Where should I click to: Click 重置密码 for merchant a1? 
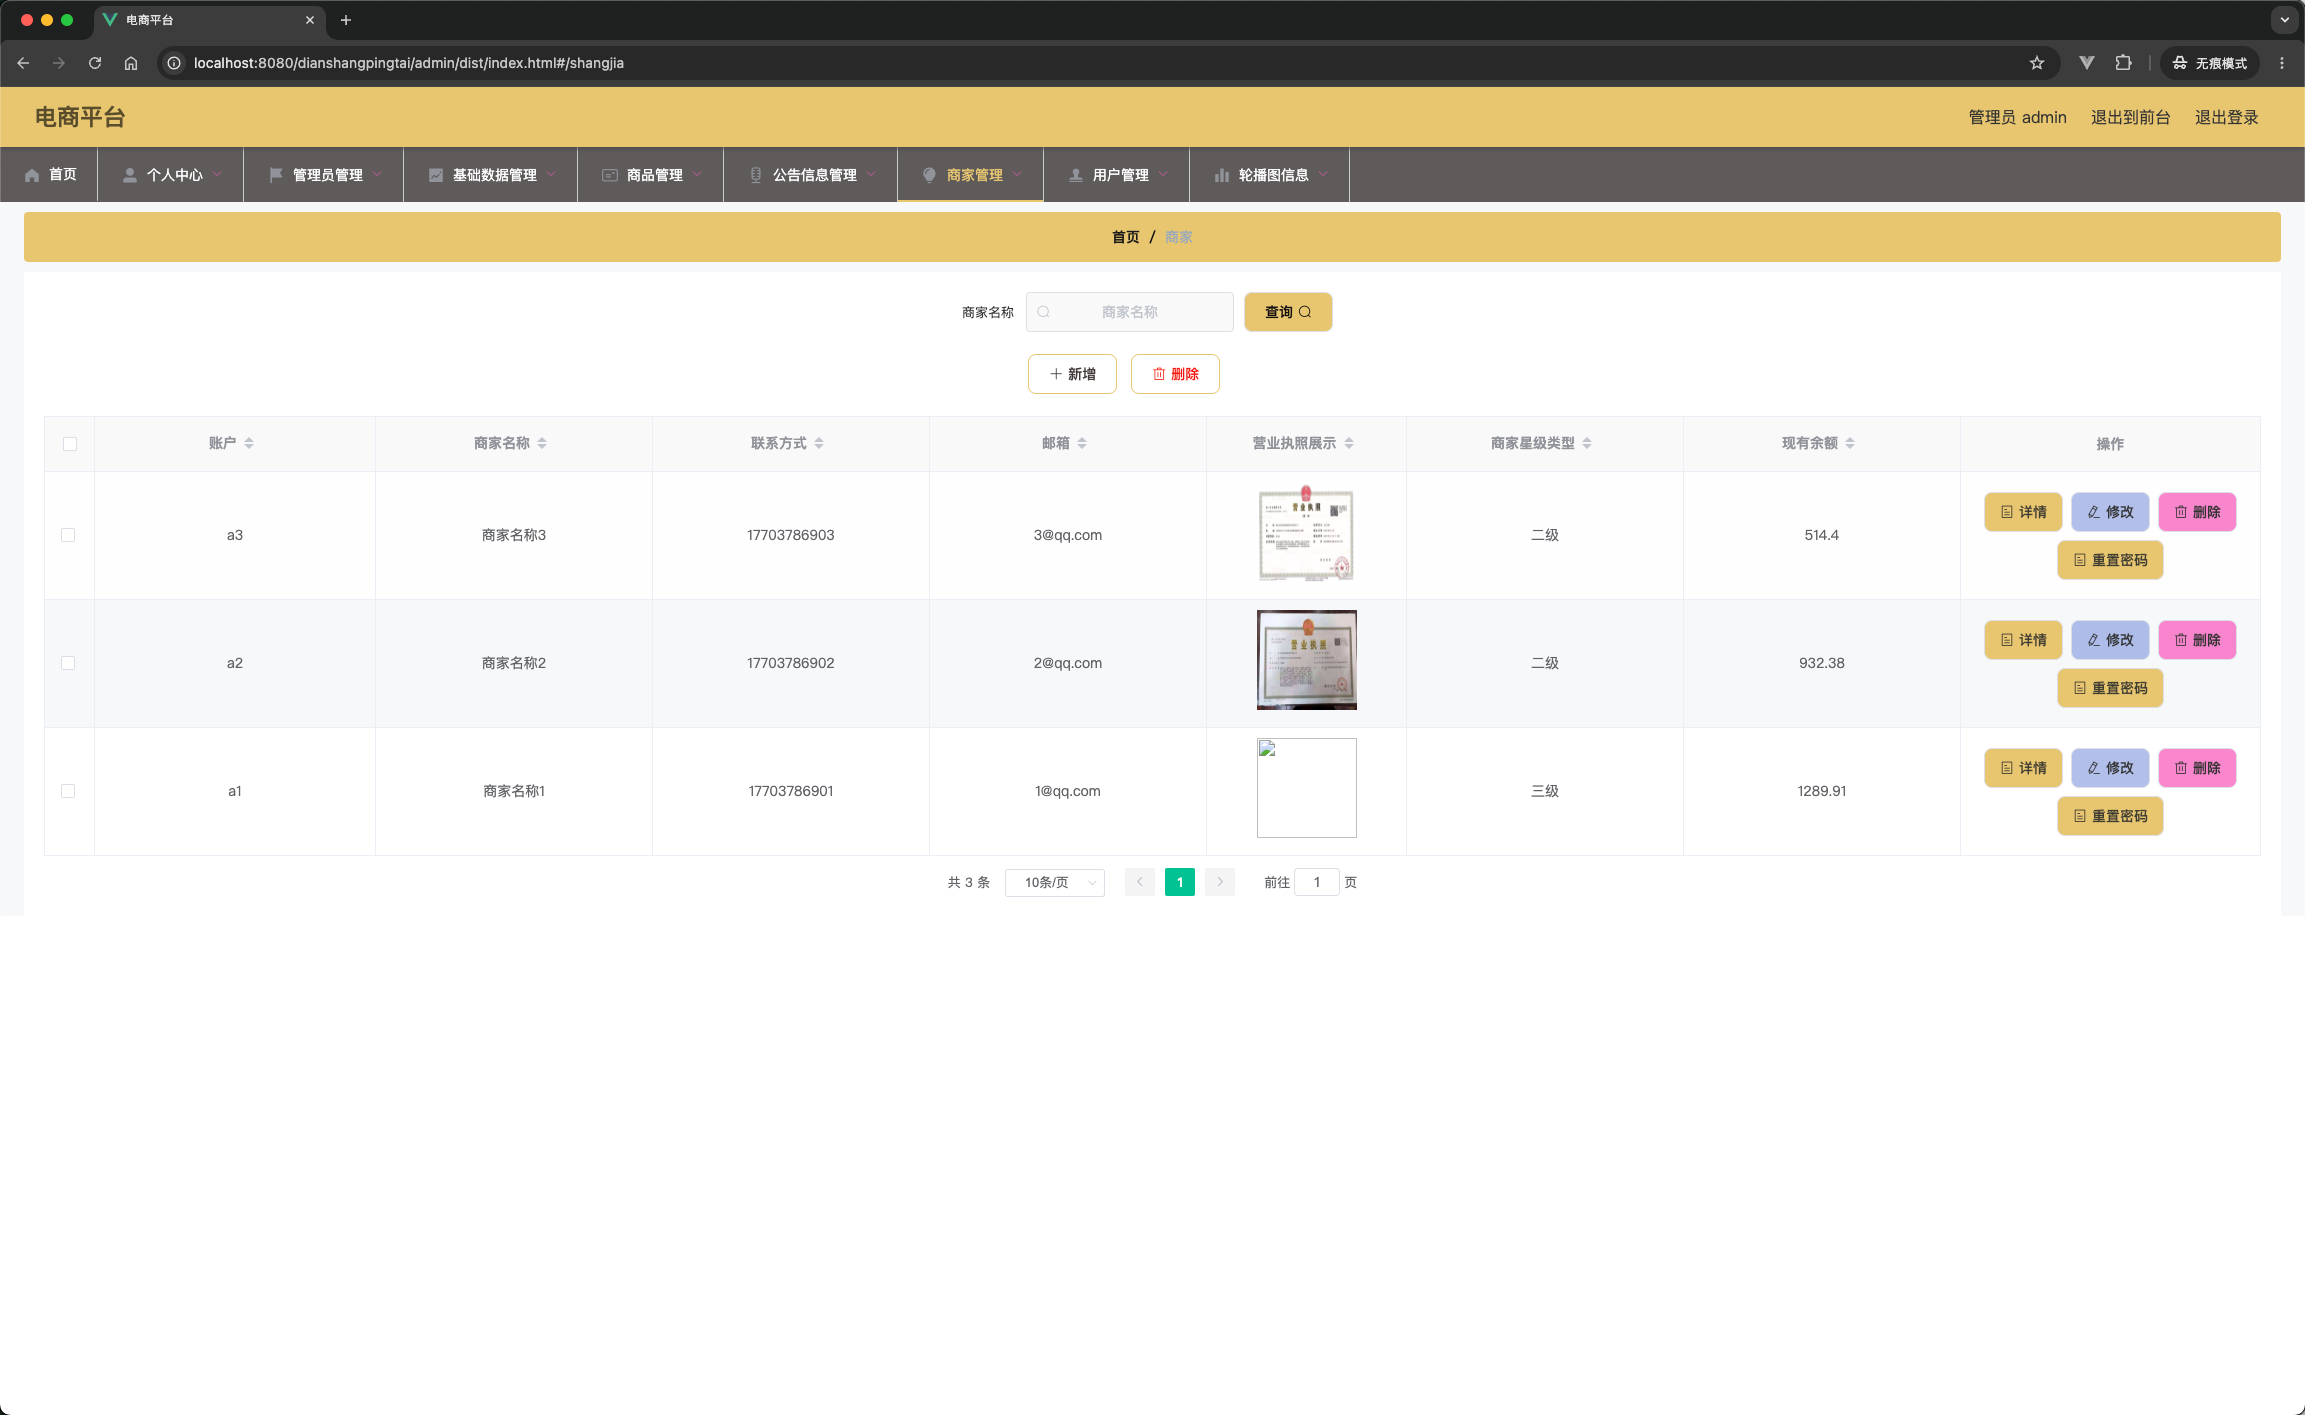pyautogui.click(x=2110, y=816)
